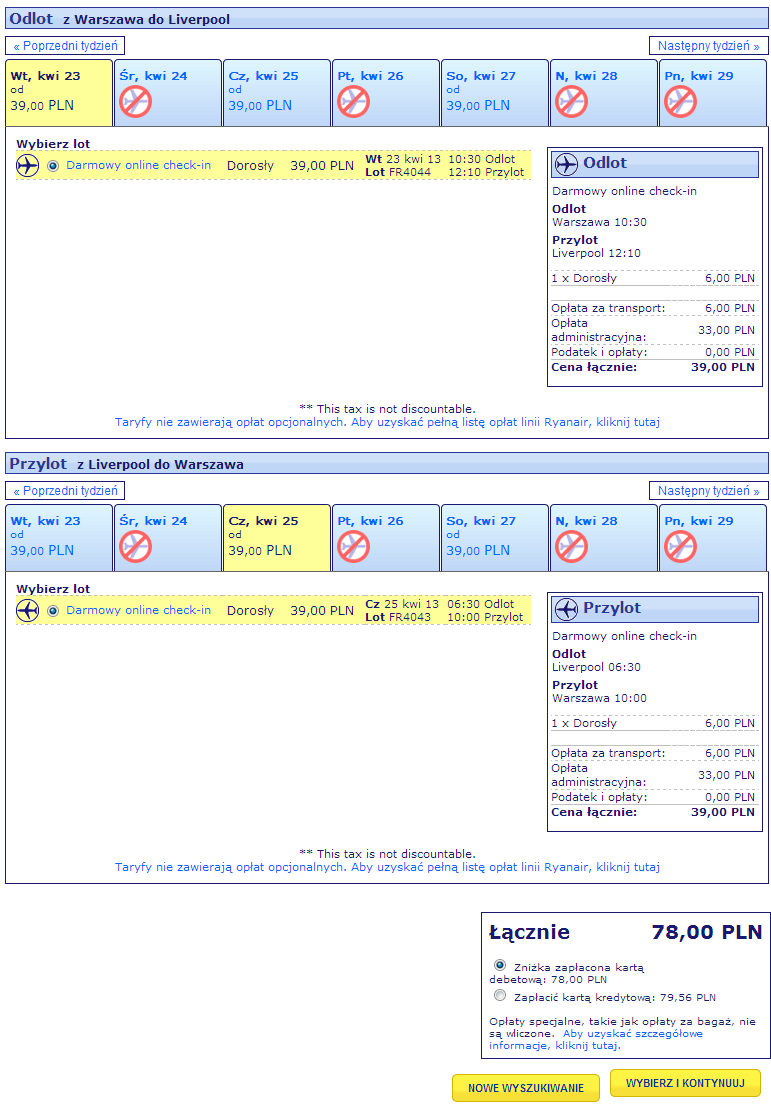
Task: Select radio button for flight FR4044
Action: click(53, 166)
